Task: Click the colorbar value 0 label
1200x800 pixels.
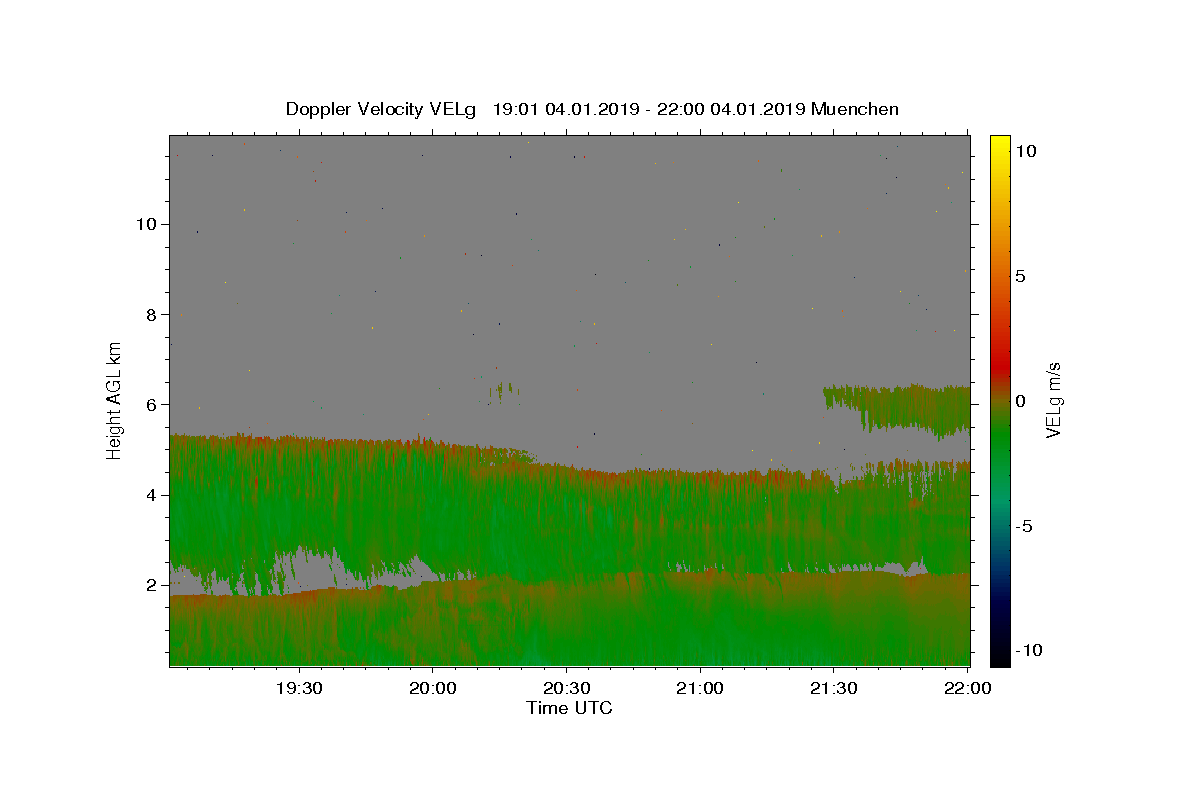Action: pyautogui.click(x=1020, y=401)
